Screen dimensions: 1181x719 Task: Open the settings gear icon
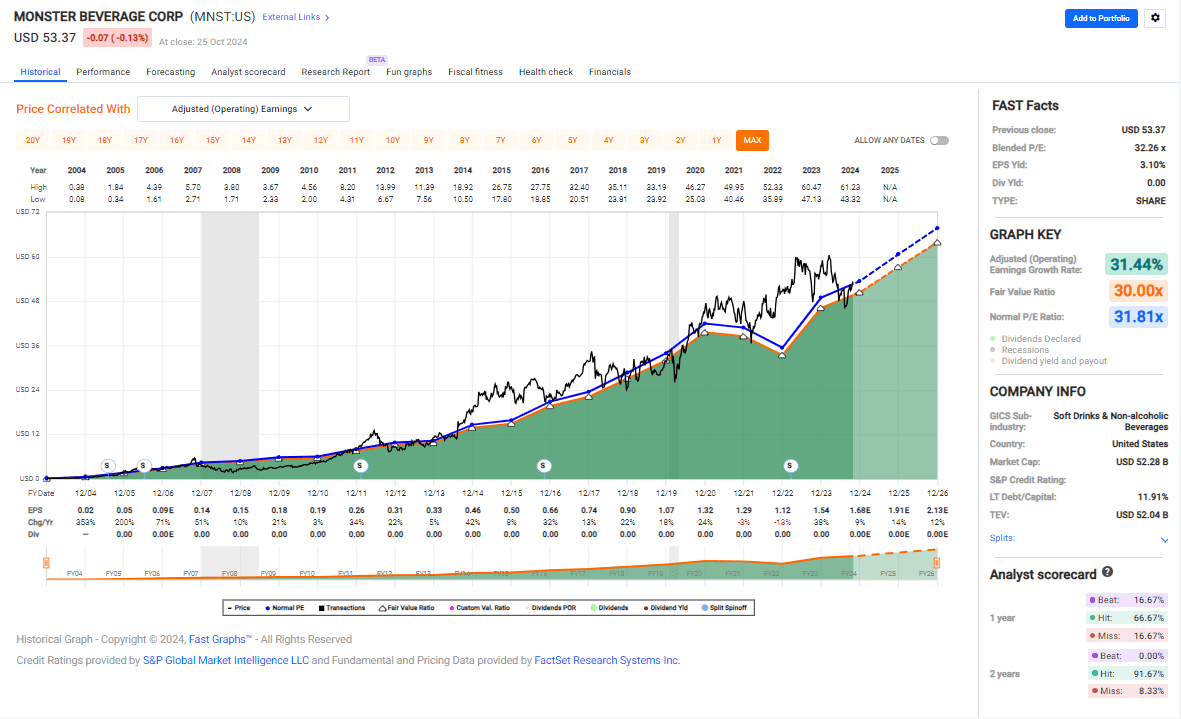1155,18
